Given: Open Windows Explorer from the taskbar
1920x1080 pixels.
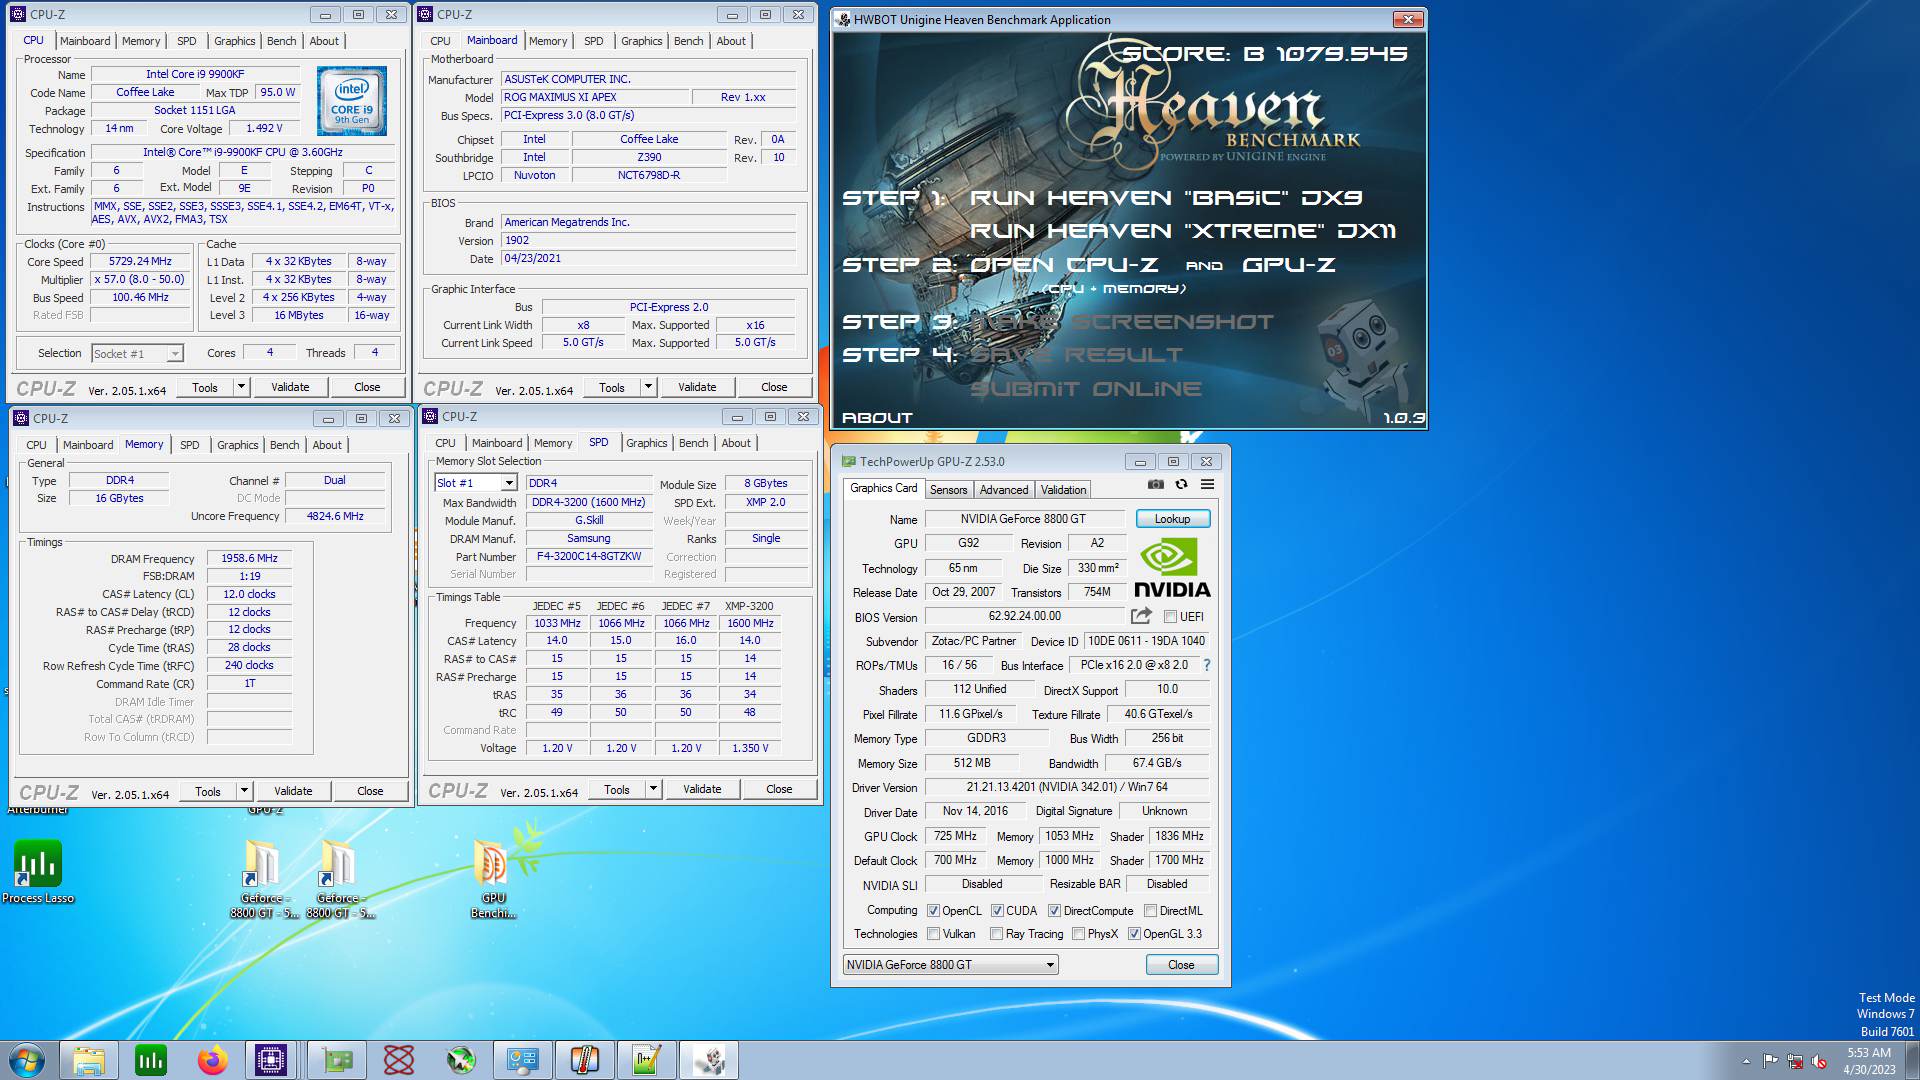Looking at the screenshot, I should pyautogui.click(x=89, y=1060).
